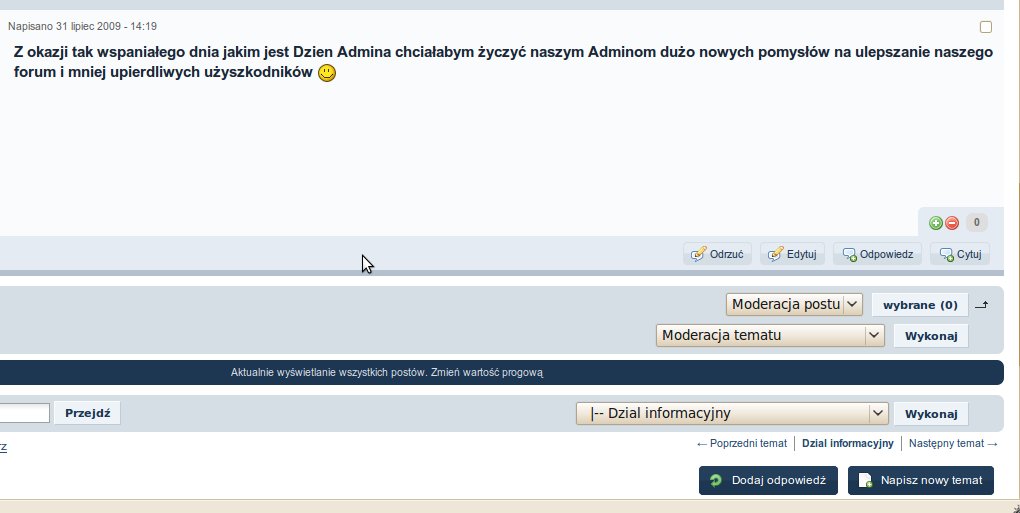Go to Poprzedni temat

point(742,443)
